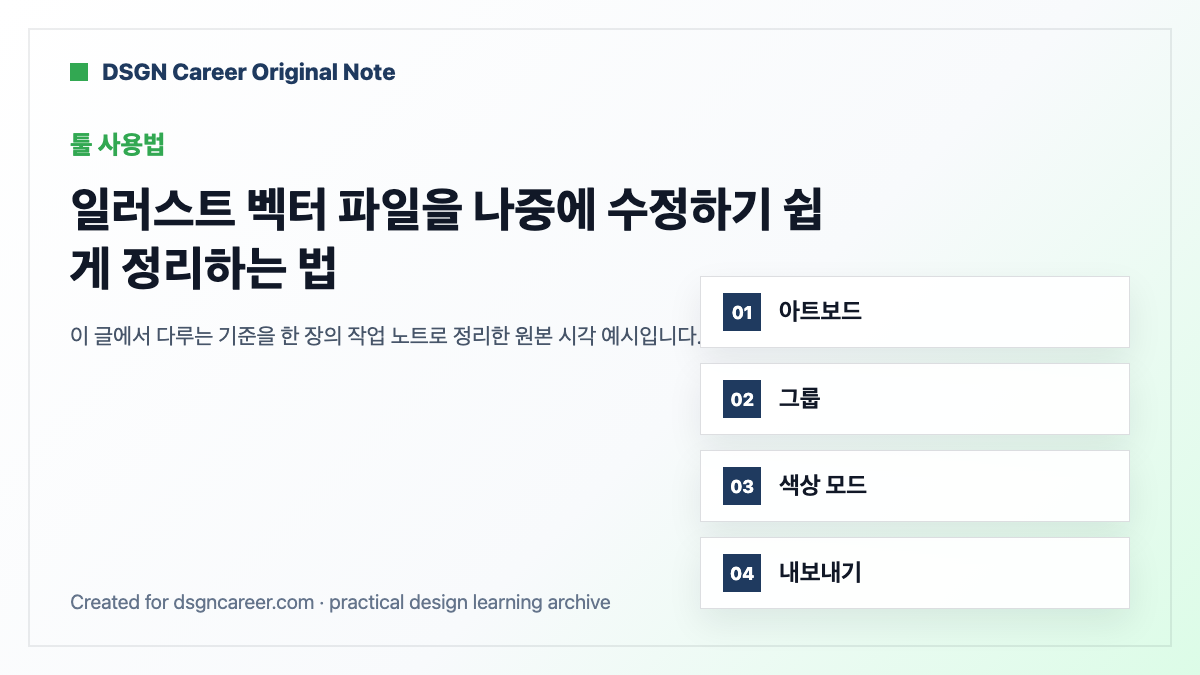Select the '툴 사용법' category label

click(x=117, y=144)
